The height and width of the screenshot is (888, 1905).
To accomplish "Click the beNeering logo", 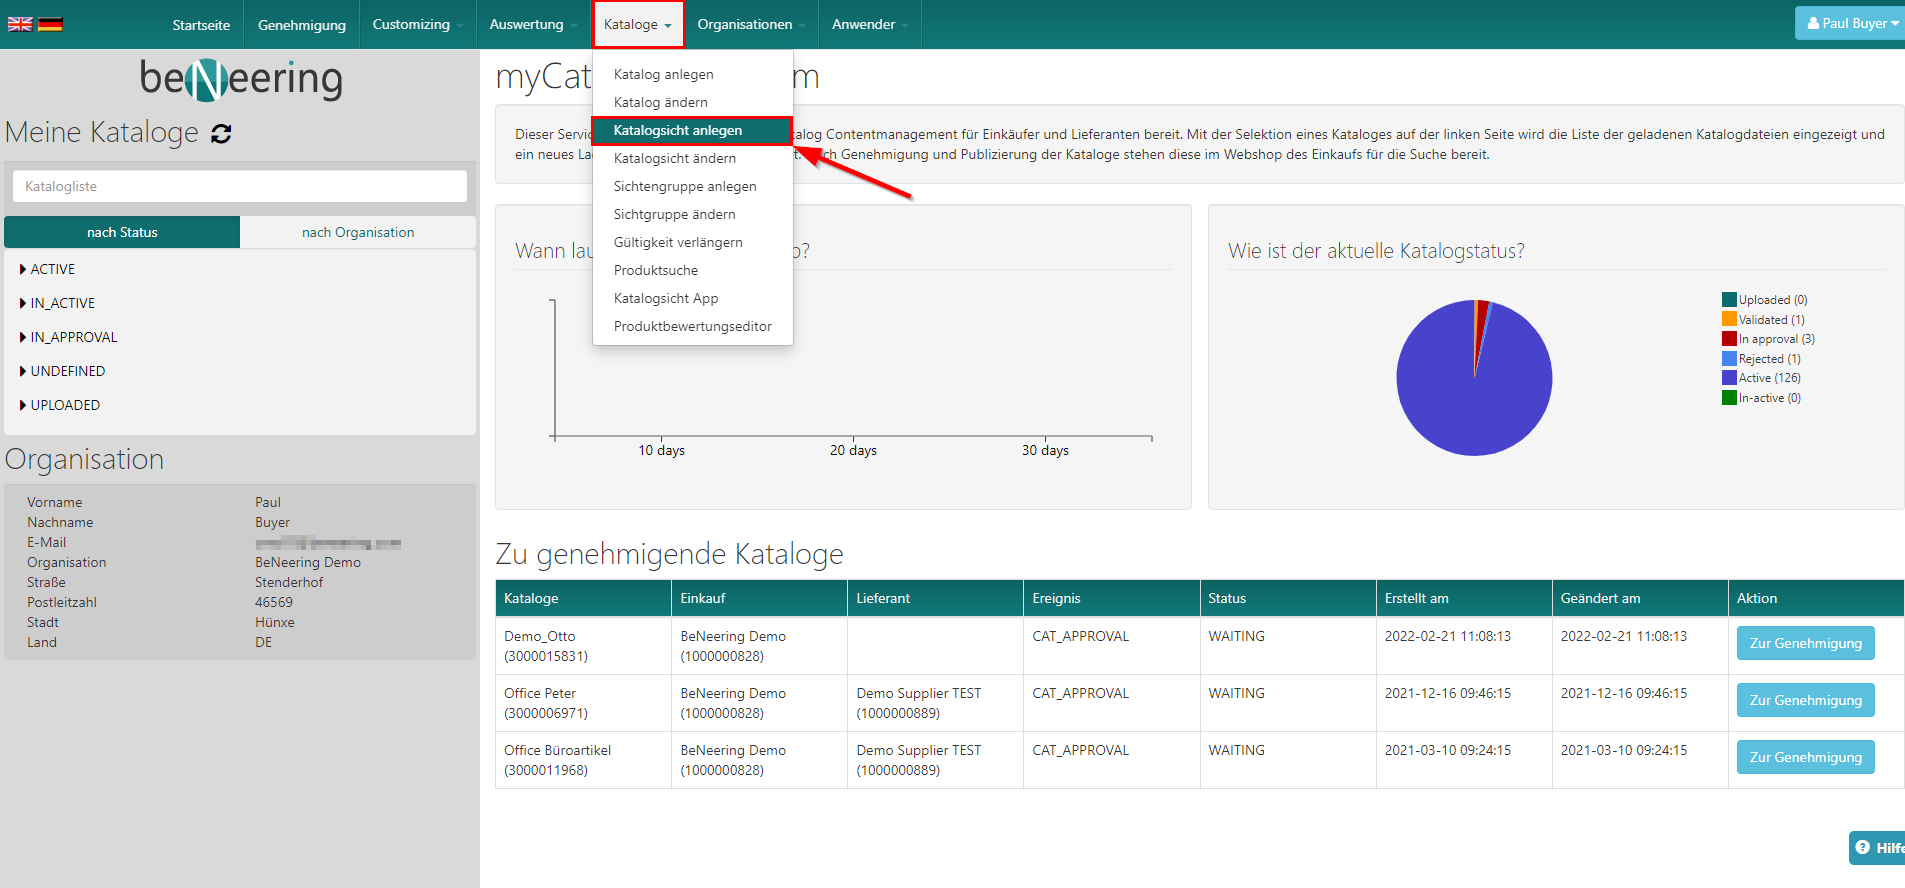I will coord(240,78).
